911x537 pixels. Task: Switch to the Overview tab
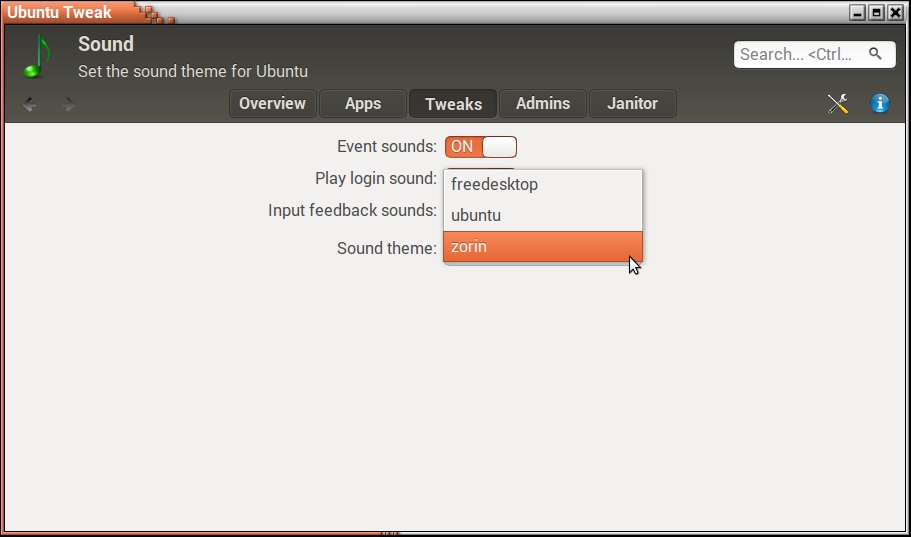point(272,104)
